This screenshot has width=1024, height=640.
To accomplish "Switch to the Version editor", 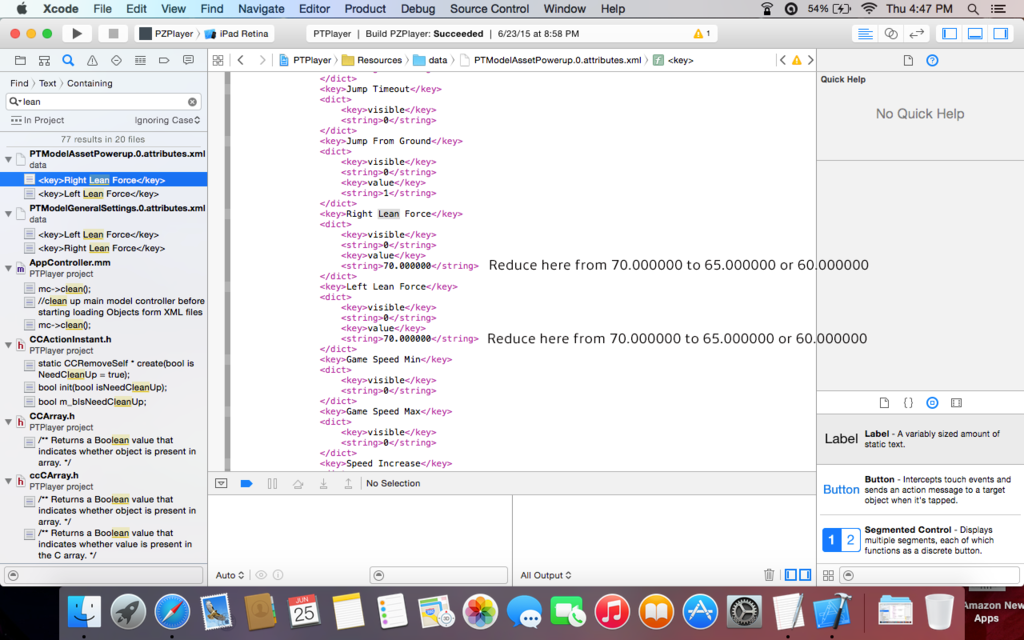I will pyautogui.click(x=916, y=33).
